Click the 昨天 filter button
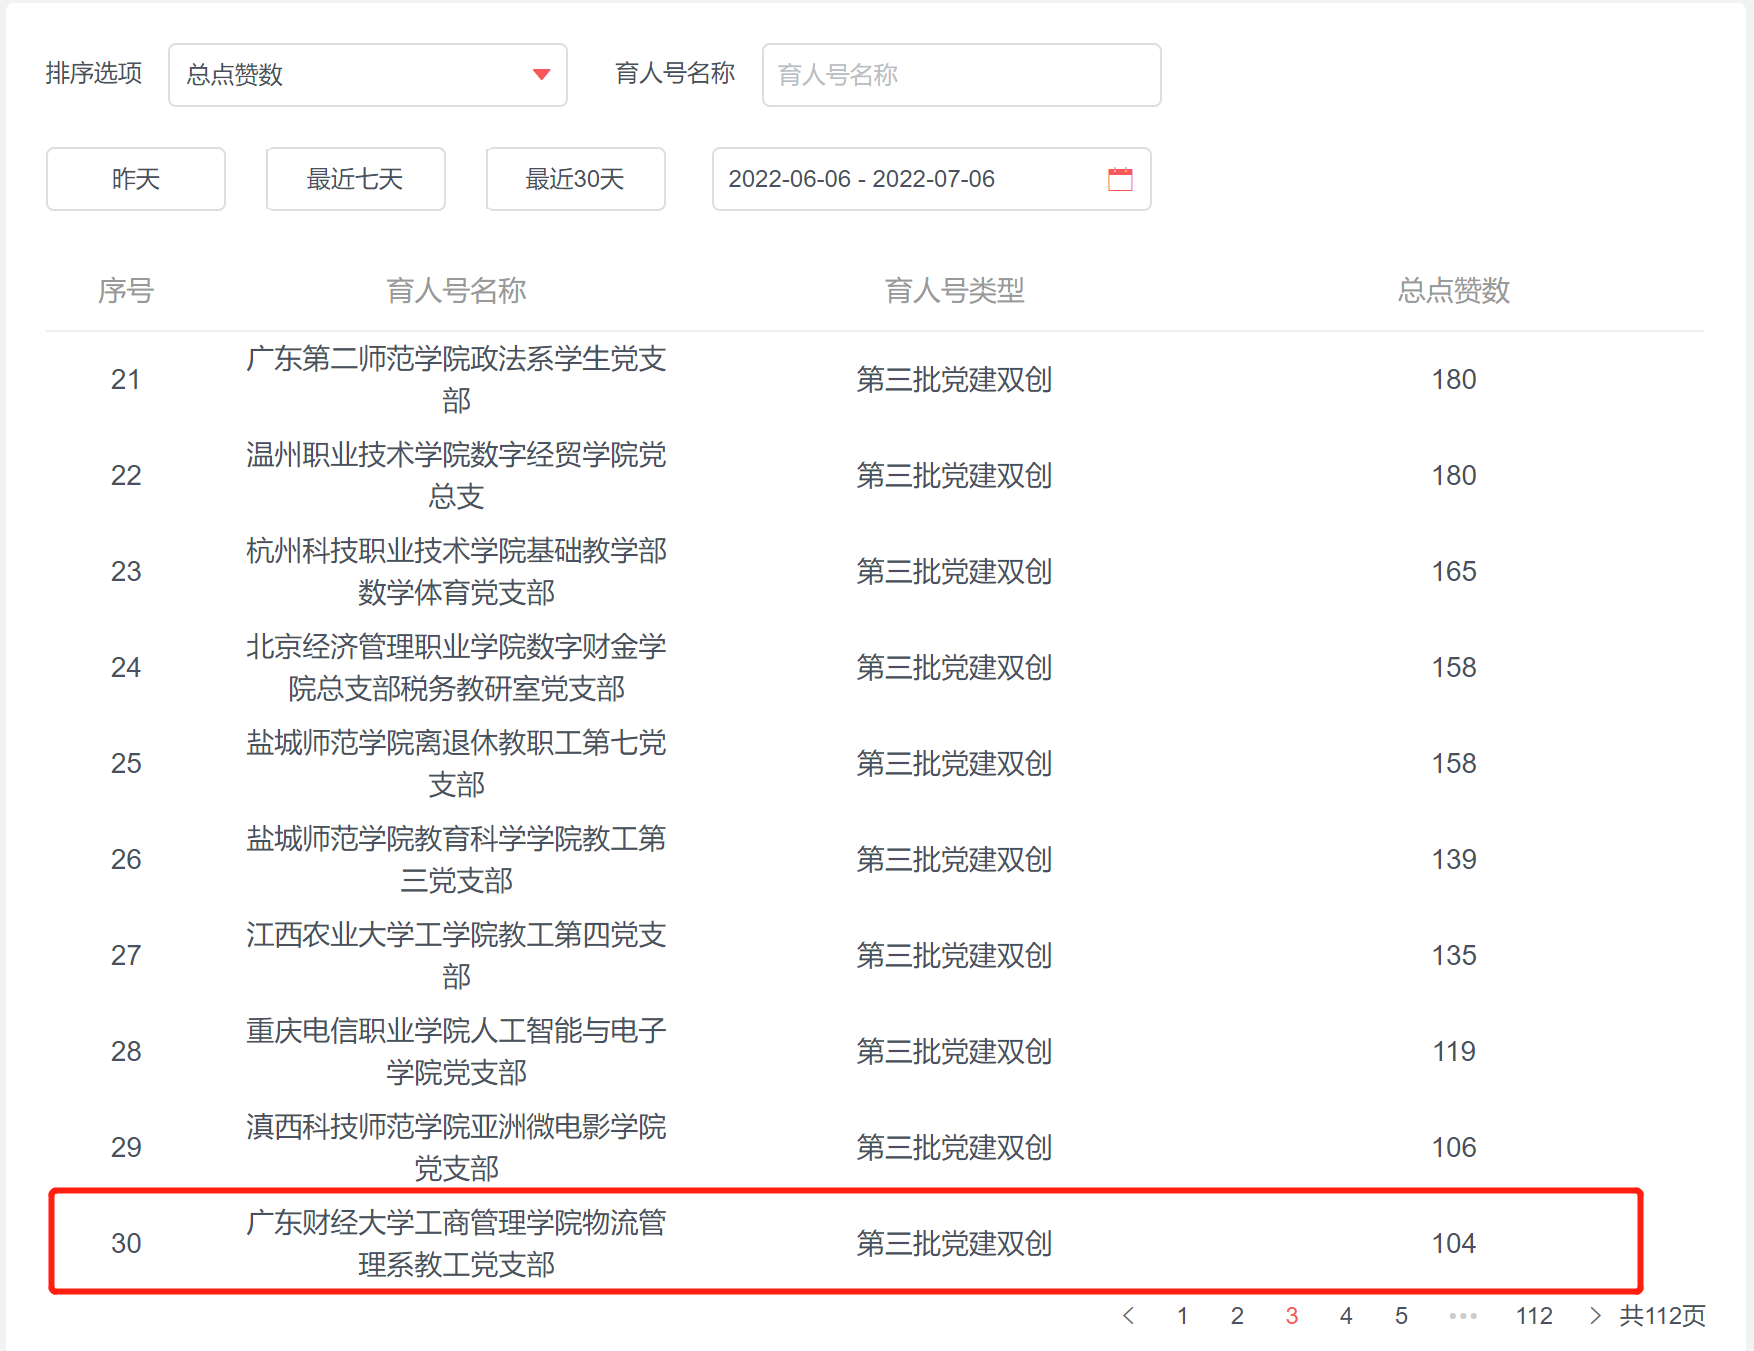1754x1351 pixels. click(x=136, y=179)
